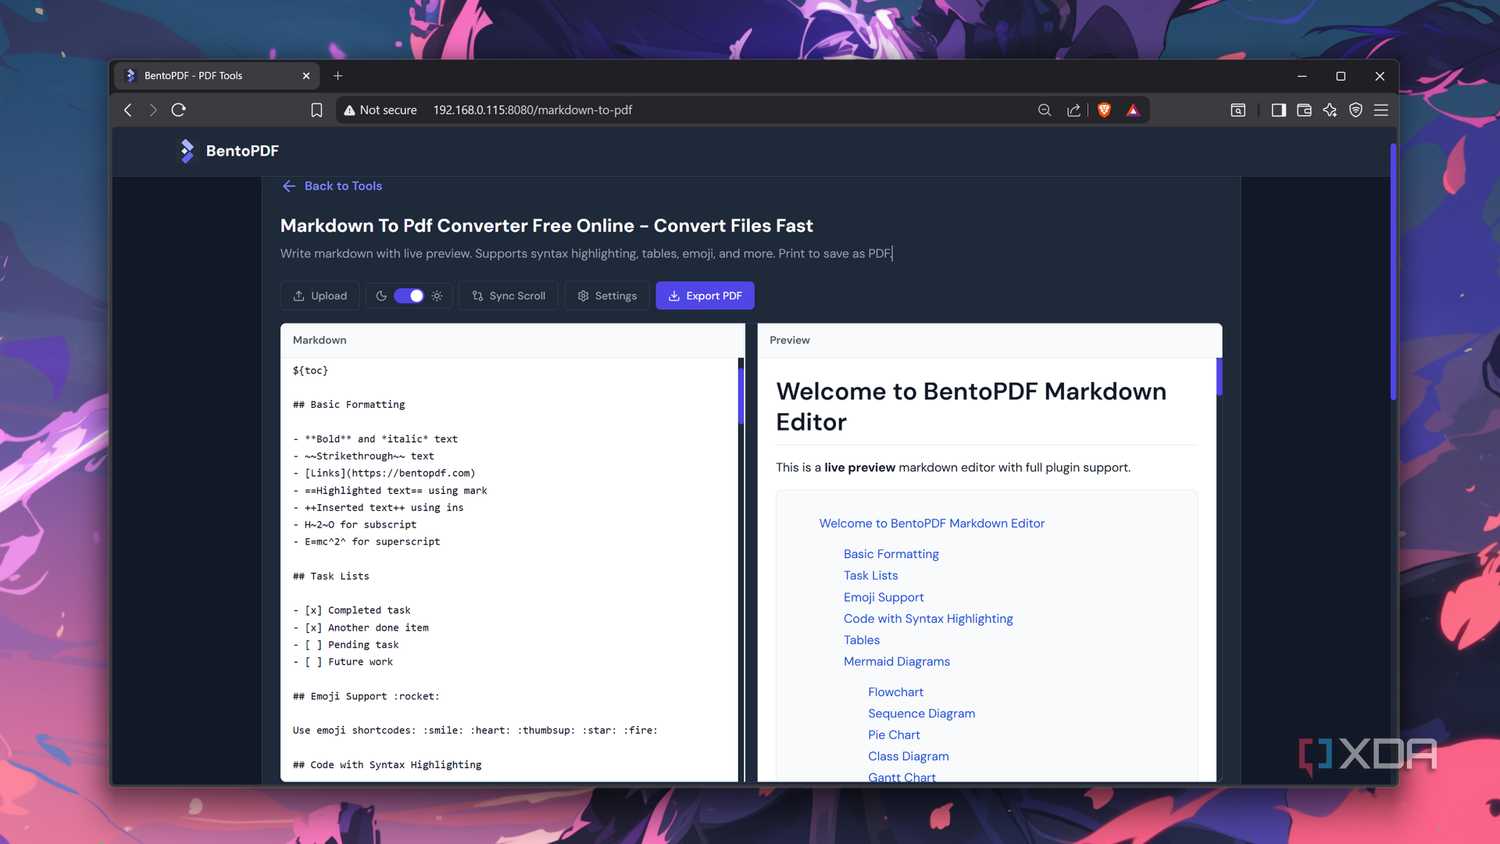Image resolution: width=1500 pixels, height=844 pixels.
Task: Click the 'E=mc^2^ for superscript' line
Action: (x=367, y=542)
